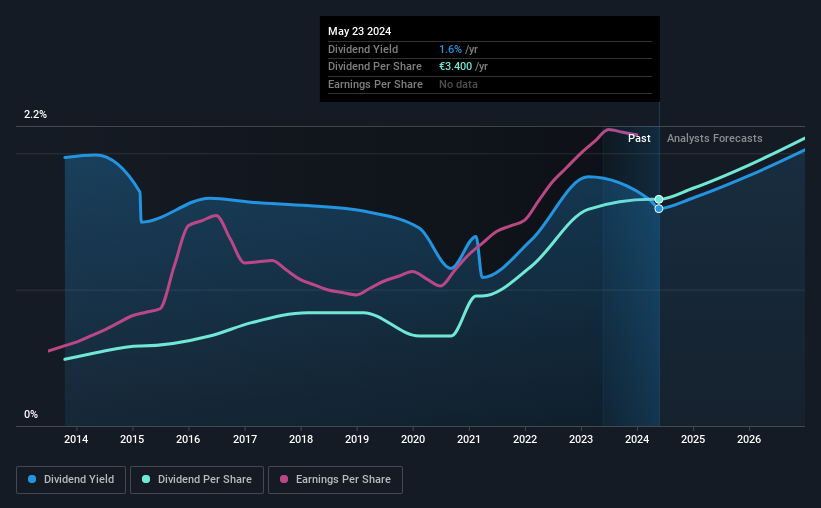Toggle the Dividend Yield legend button
821x508 pixels.
coord(71,480)
